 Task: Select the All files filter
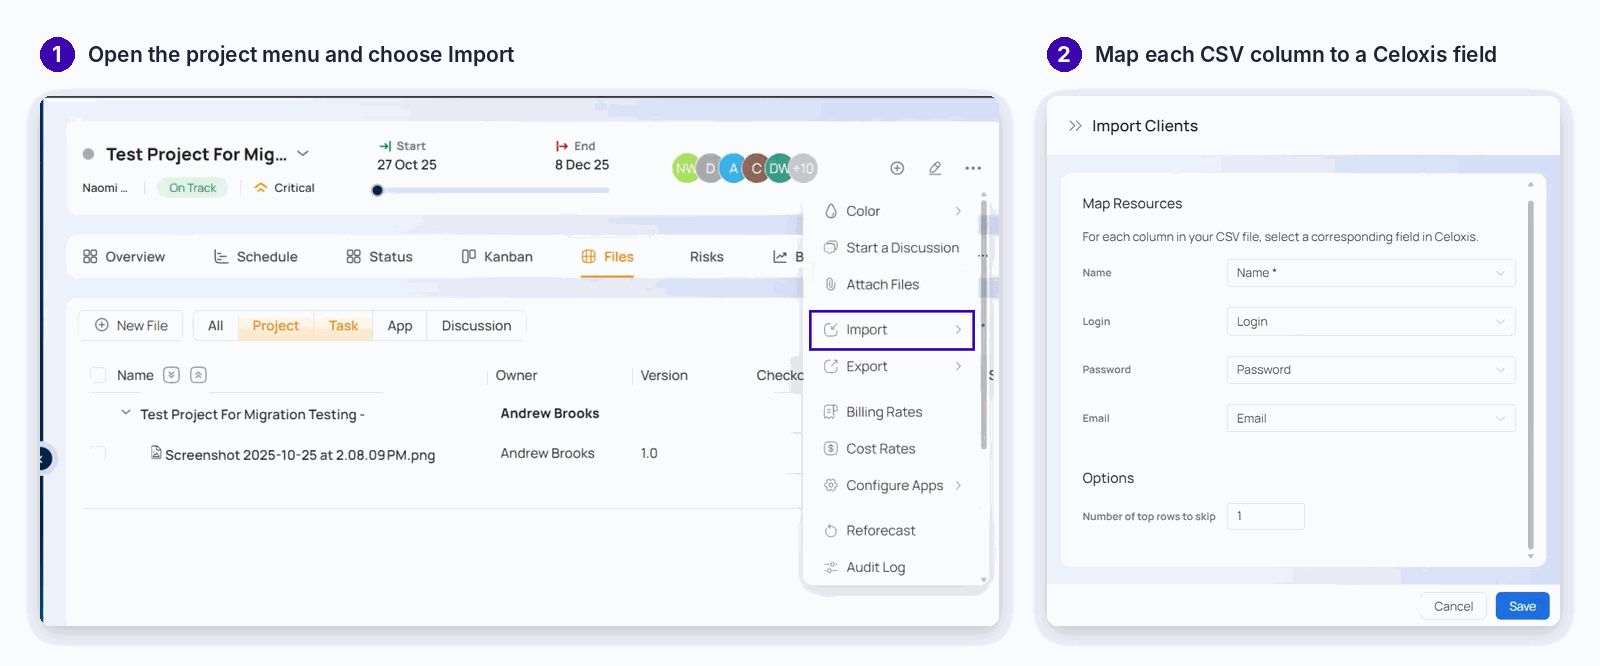pyautogui.click(x=215, y=326)
